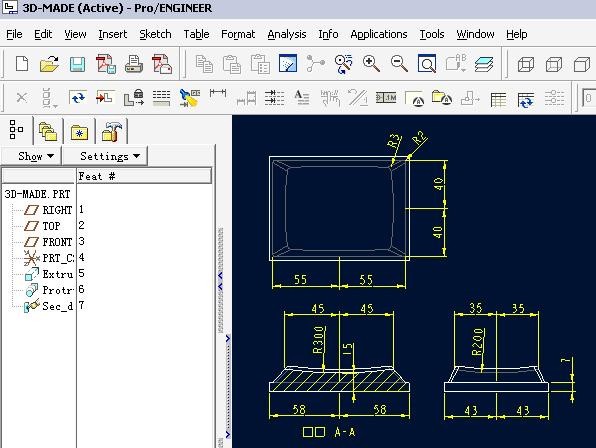The image size is (596, 448).
Task: Click the R300 radius dimension text
Action: pyautogui.click(x=319, y=340)
